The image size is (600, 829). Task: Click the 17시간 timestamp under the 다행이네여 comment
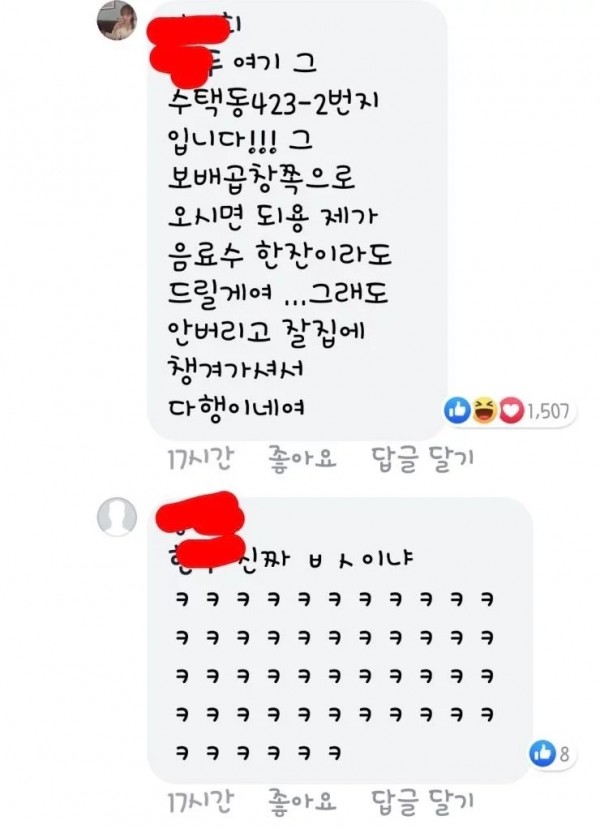199,458
